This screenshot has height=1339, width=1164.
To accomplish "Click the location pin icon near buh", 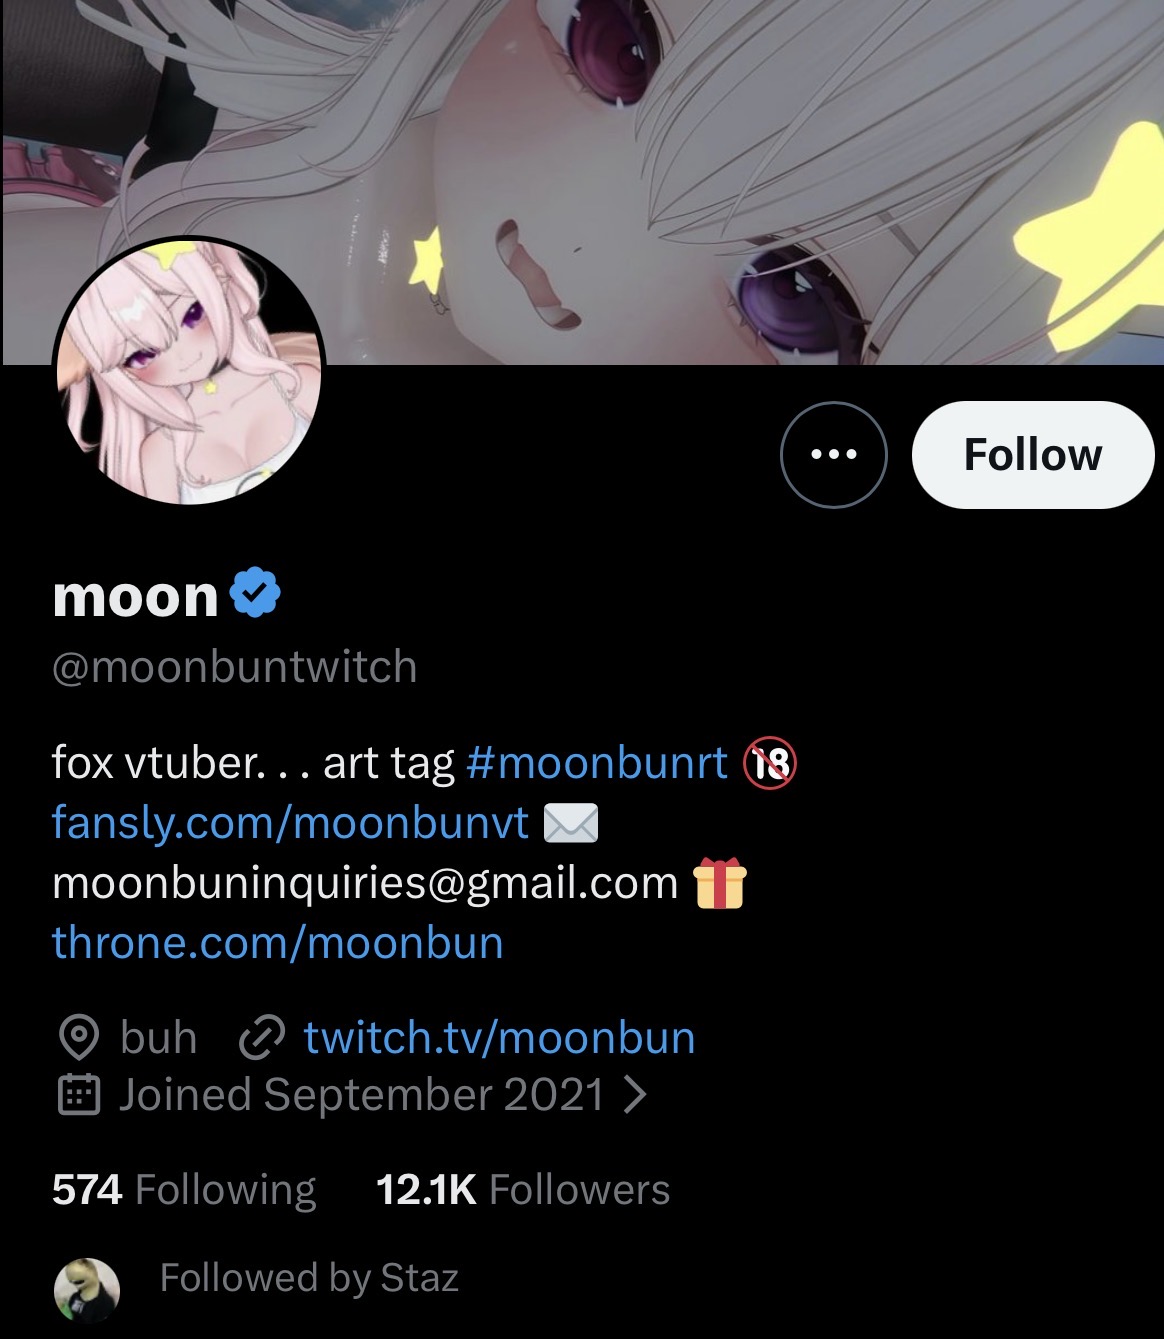I will (79, 1038).
